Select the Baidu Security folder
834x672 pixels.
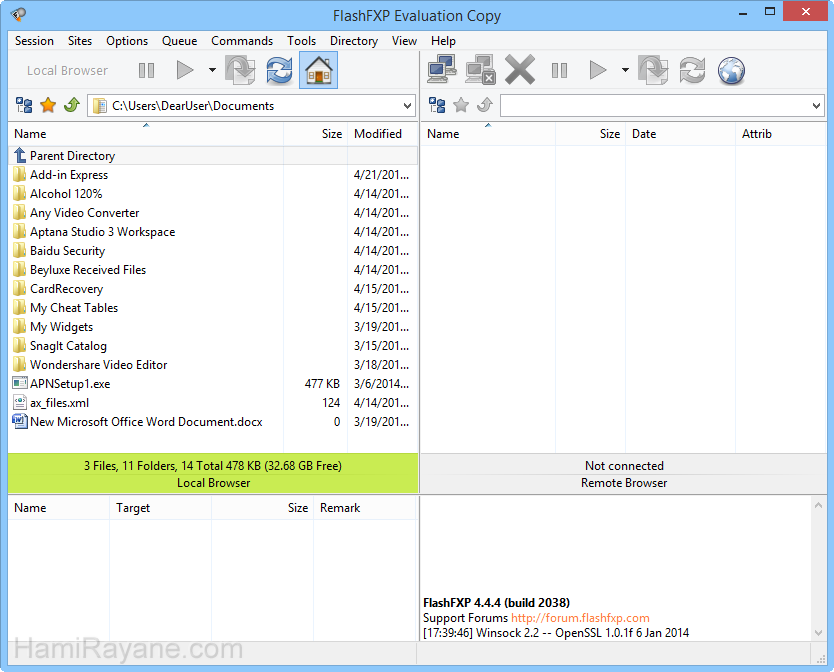213,251
